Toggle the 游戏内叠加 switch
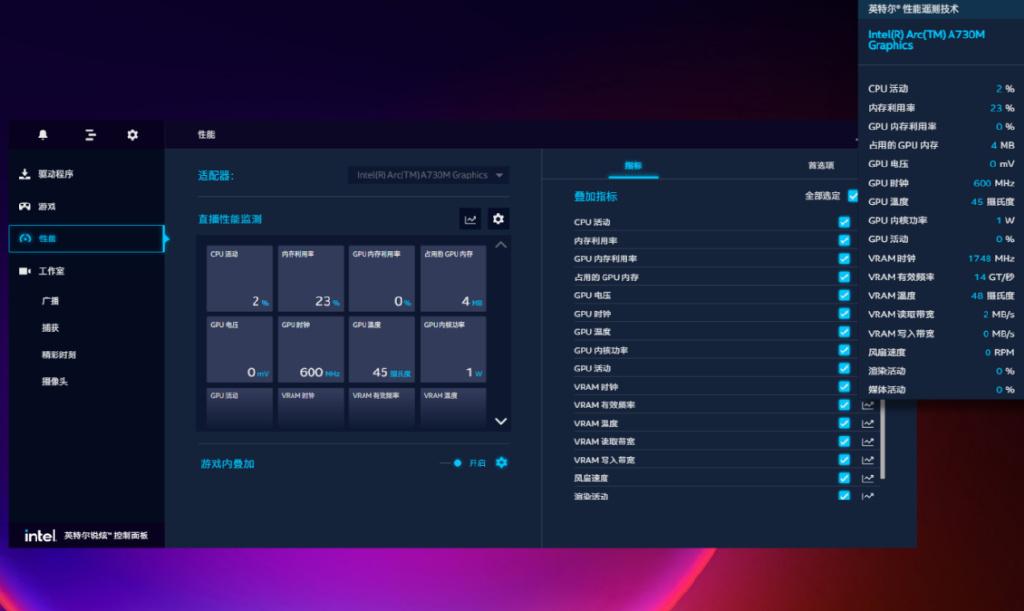This screenshot has height=611, width=1024. [x=454, y=463]
